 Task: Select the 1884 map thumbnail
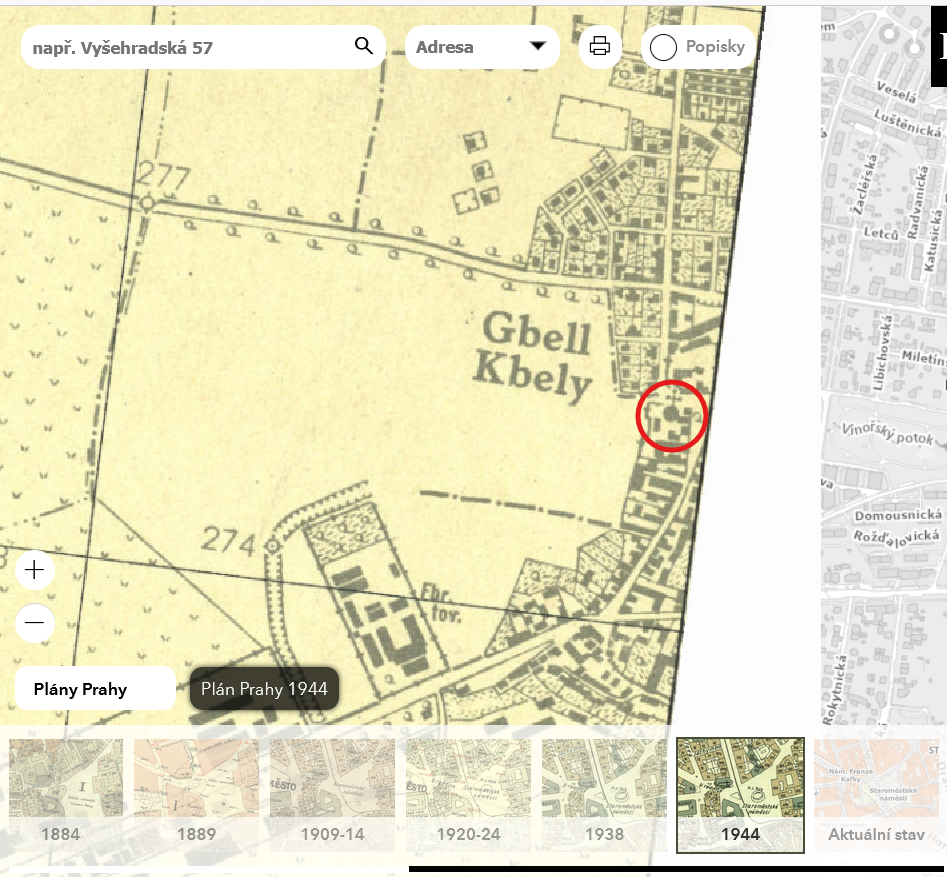[x=66, y=795]
